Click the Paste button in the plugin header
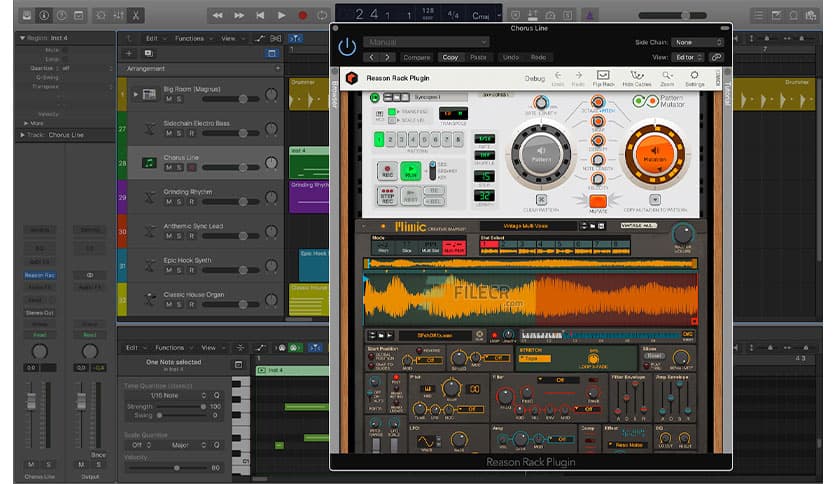 pyautogui.click(x=478, y=57)
